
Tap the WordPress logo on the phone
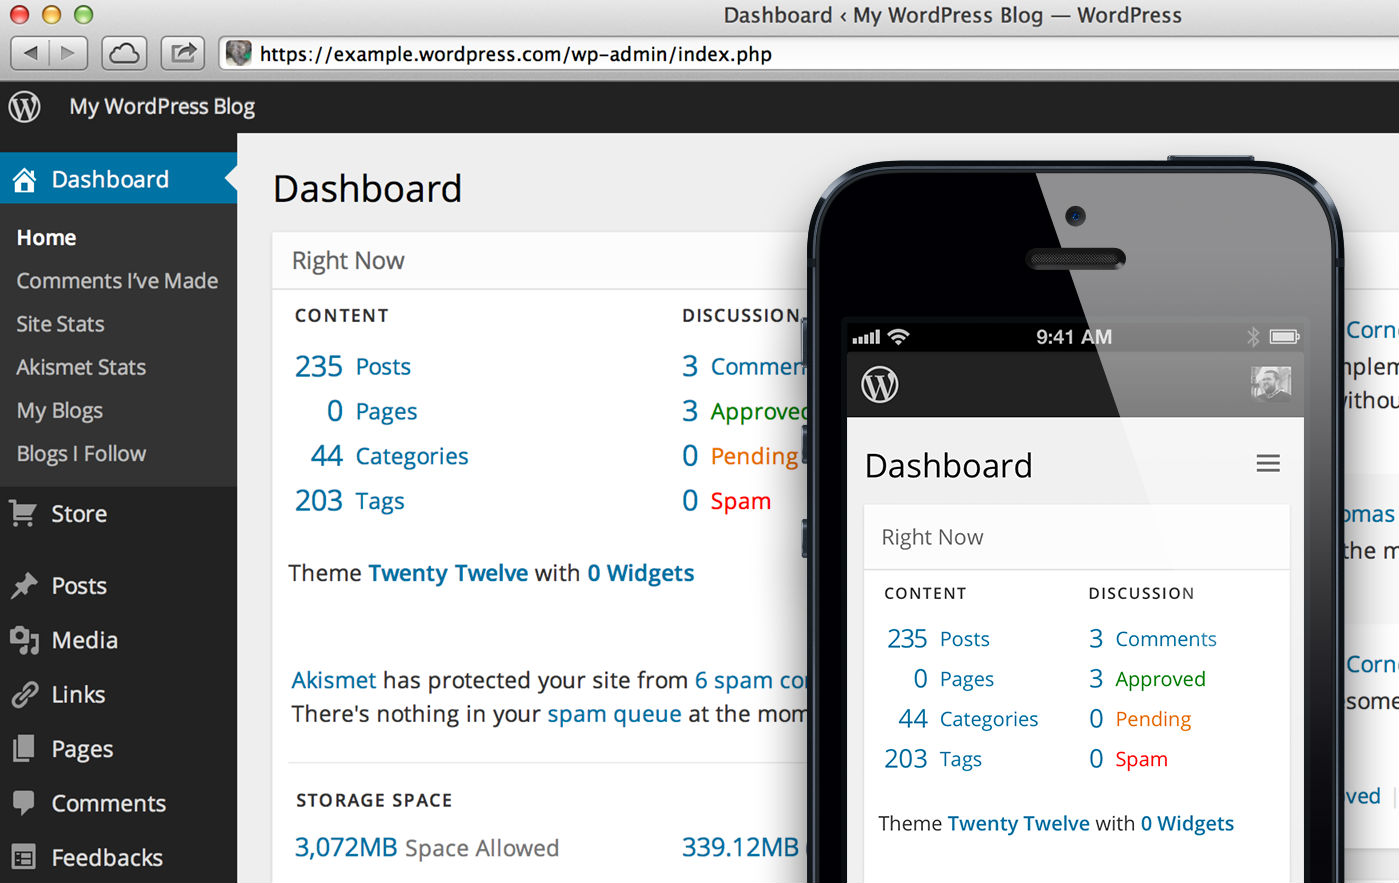click(880, 384)
